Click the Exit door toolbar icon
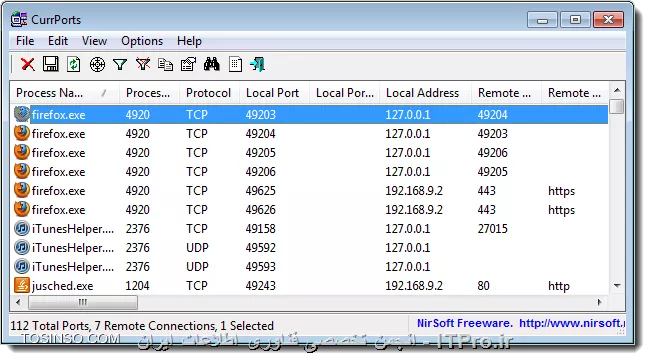 click(257, 64)
